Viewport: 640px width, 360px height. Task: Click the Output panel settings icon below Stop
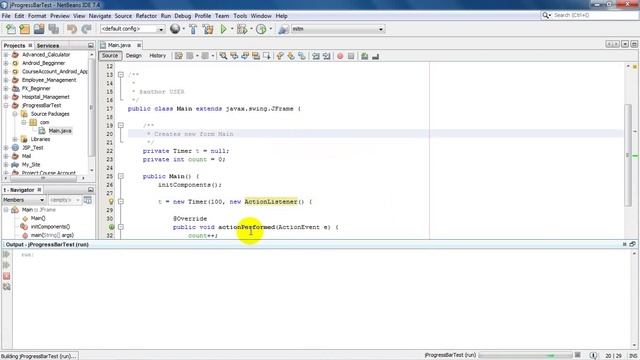tap(7, 287)
